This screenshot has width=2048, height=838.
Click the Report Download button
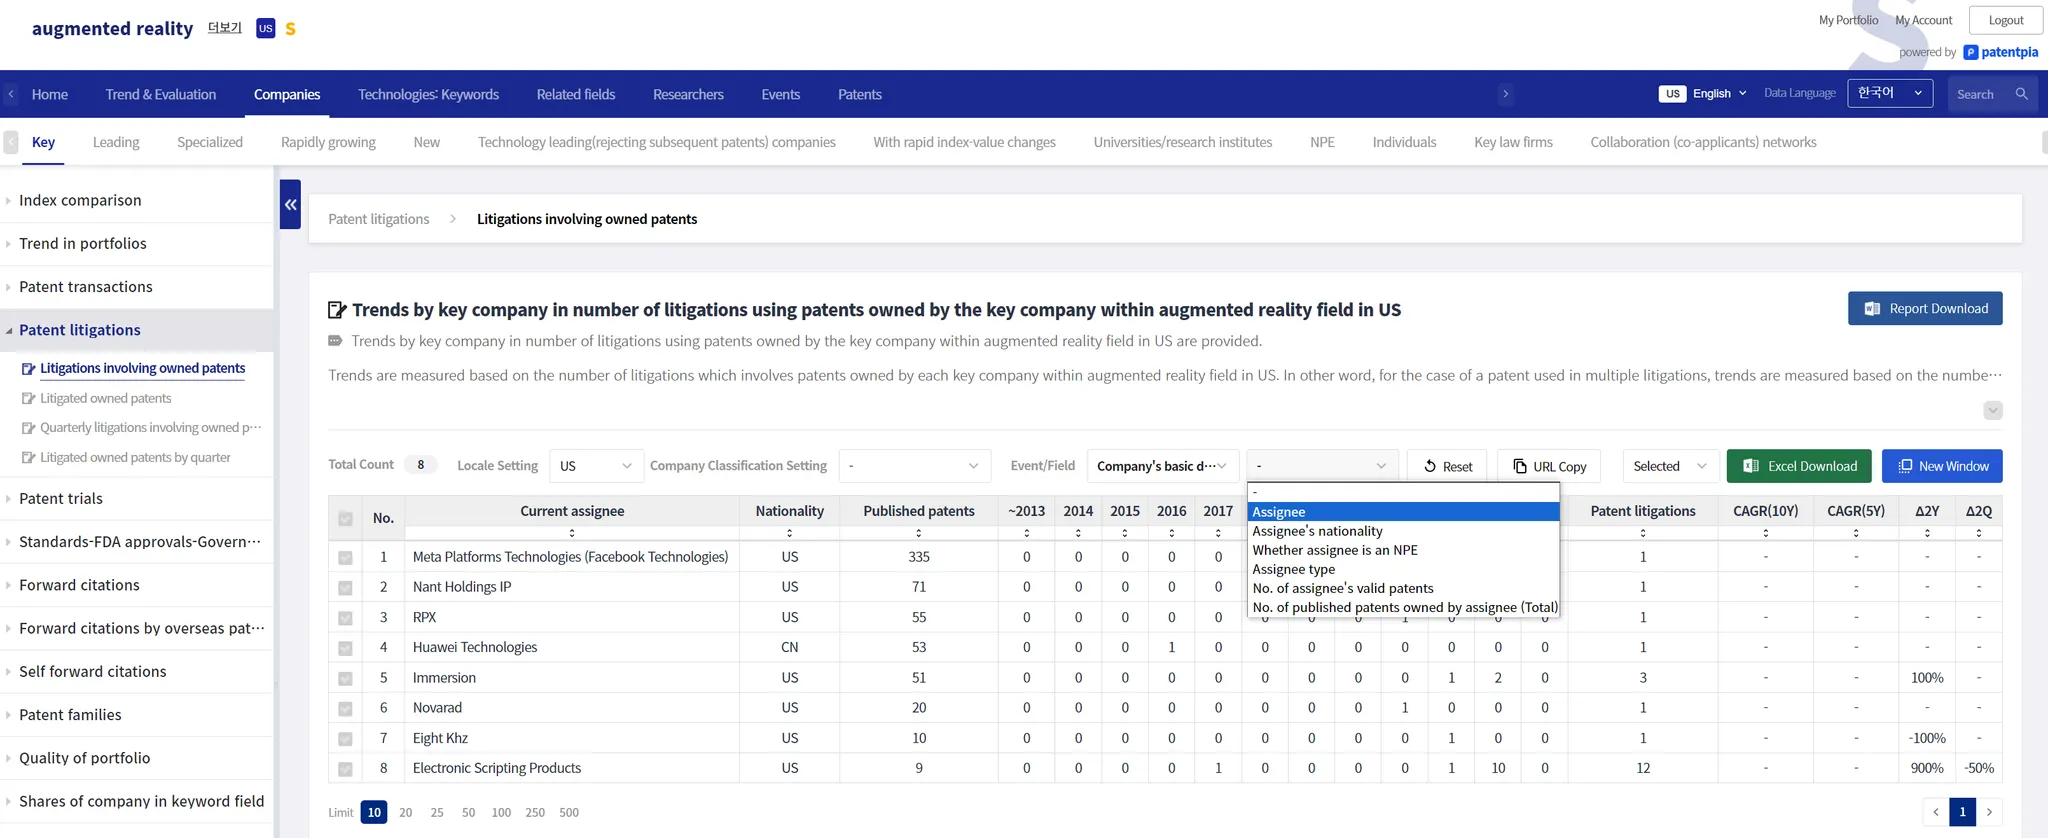1925,309
